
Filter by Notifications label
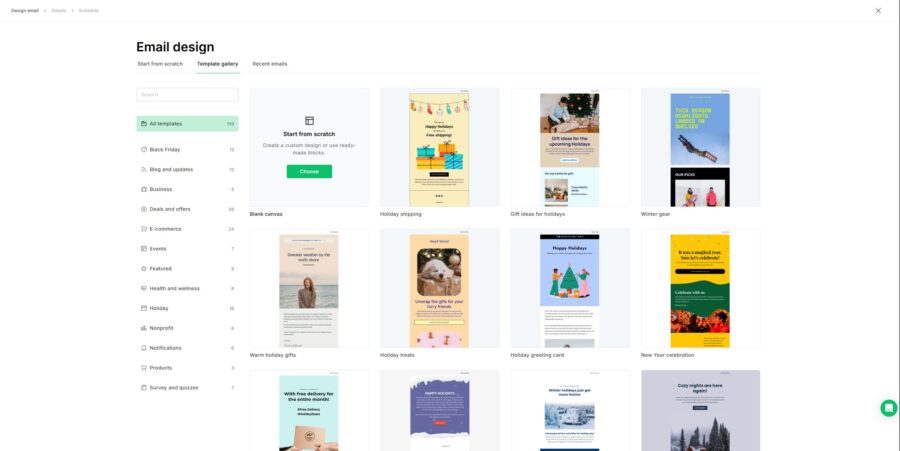pos(165,348)
